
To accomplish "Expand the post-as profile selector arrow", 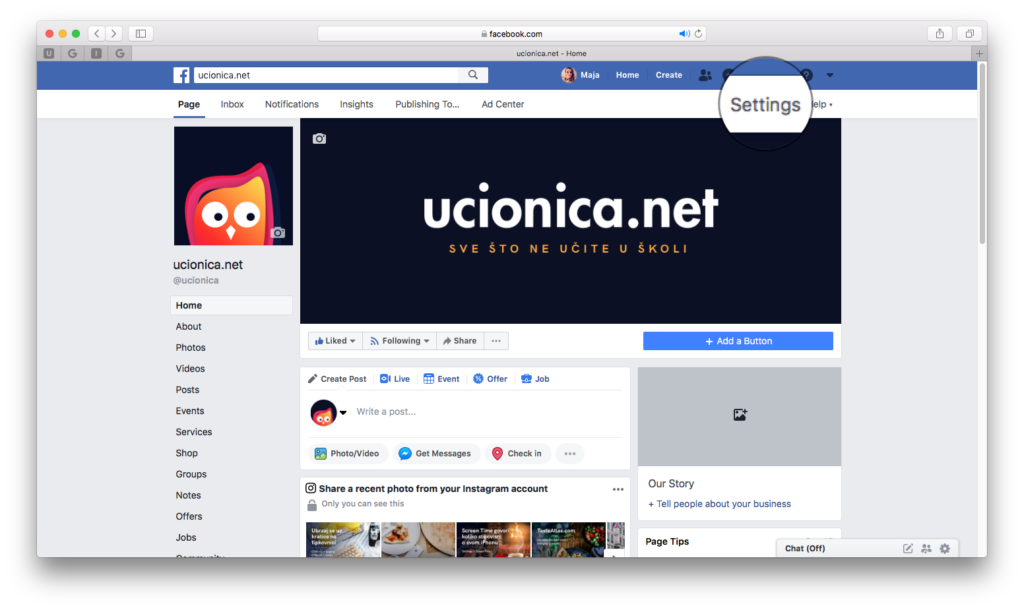I will point(343,412).
